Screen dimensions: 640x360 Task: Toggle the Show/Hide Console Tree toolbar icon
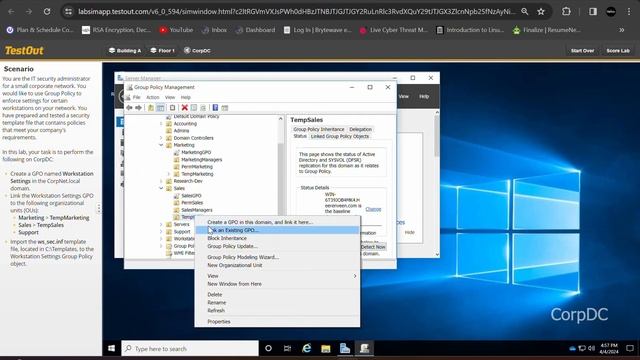[x=160, y=108]
